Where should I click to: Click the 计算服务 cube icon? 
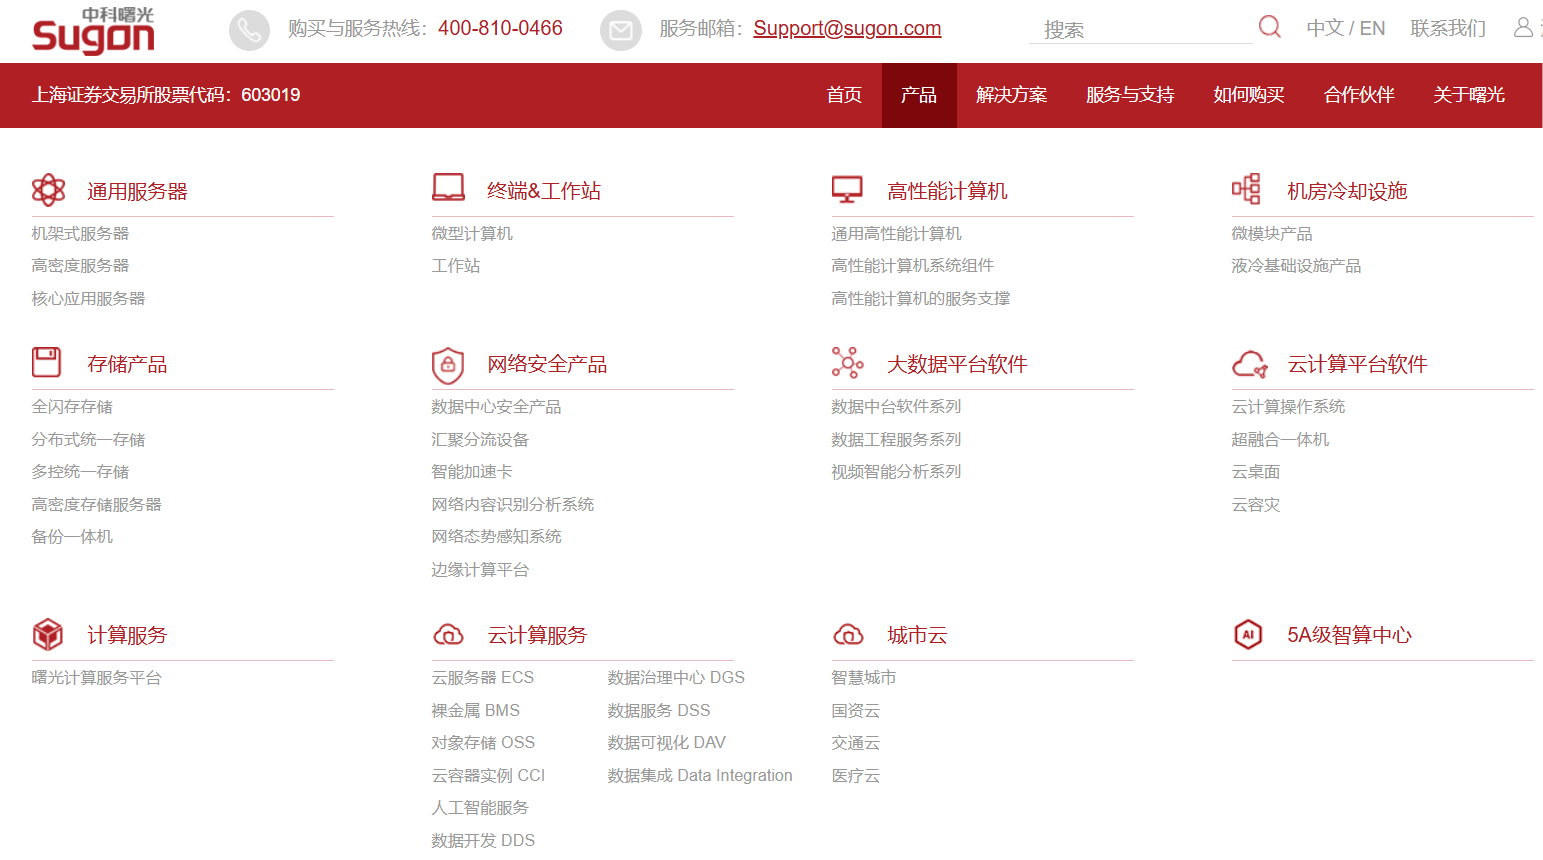tap(48, 634)
